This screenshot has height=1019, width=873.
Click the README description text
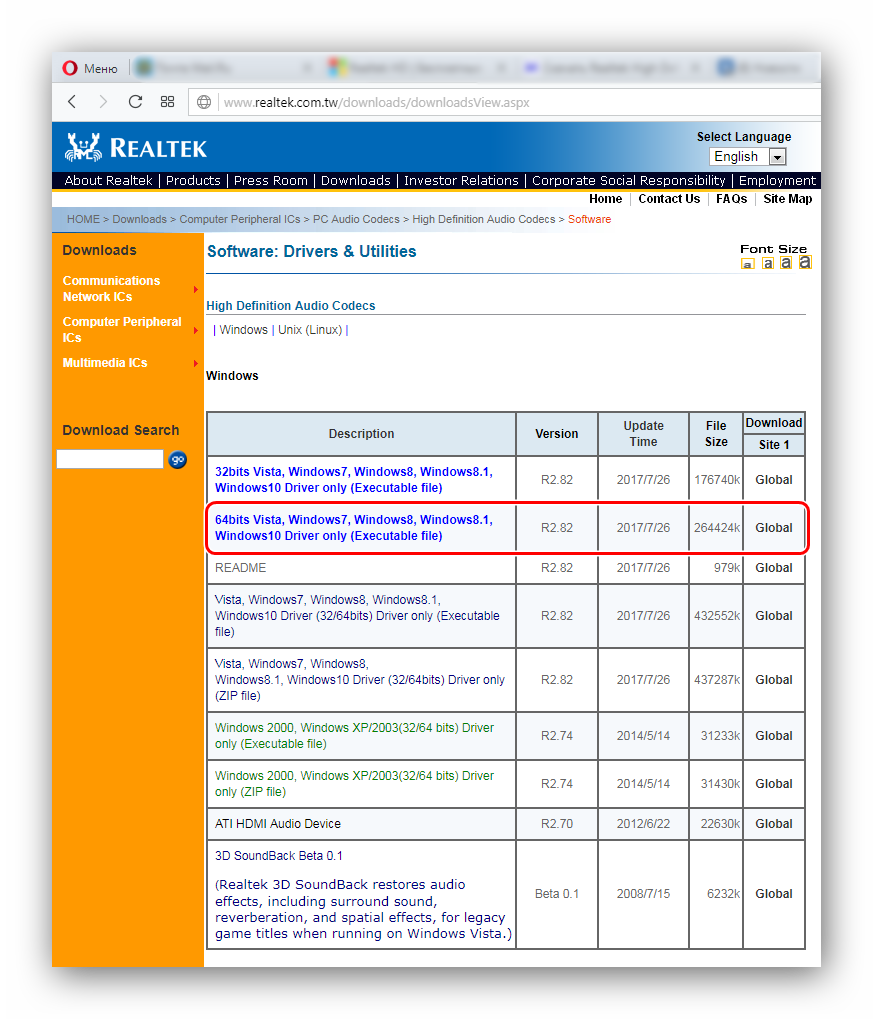(x=241, y=567)
